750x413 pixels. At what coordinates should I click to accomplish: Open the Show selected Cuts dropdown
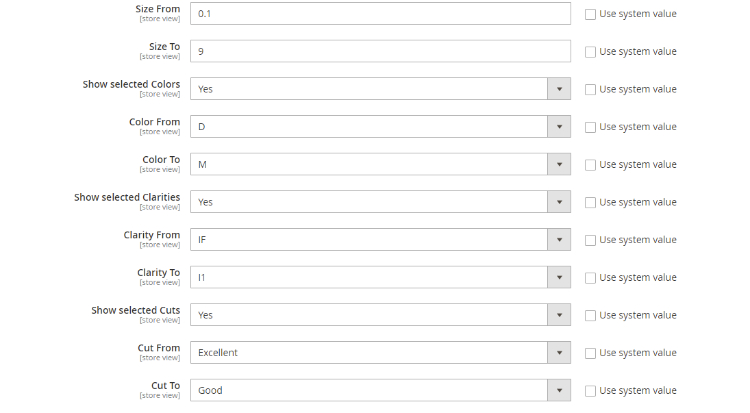pos(380,315)
